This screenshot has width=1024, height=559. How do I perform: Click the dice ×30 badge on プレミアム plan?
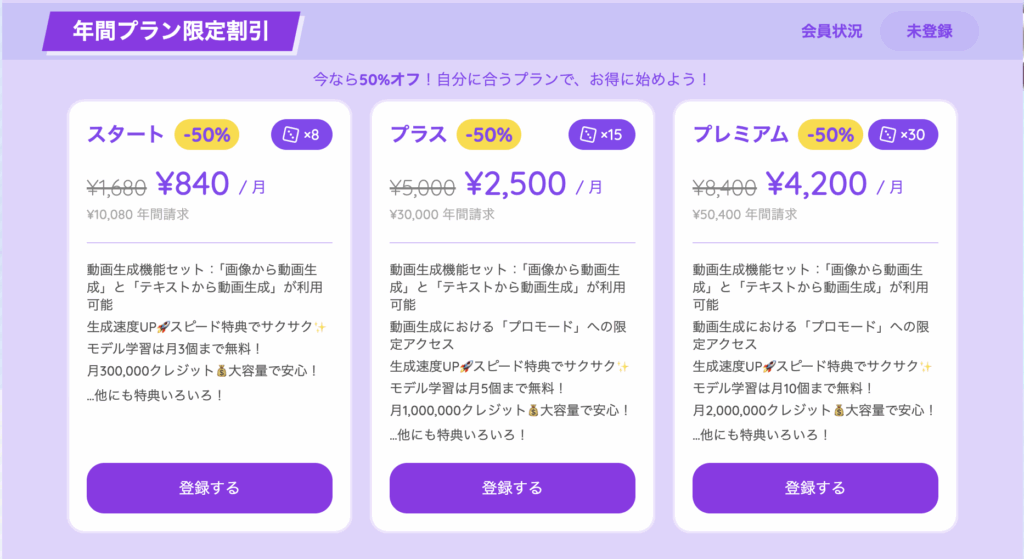click(903, 135)
